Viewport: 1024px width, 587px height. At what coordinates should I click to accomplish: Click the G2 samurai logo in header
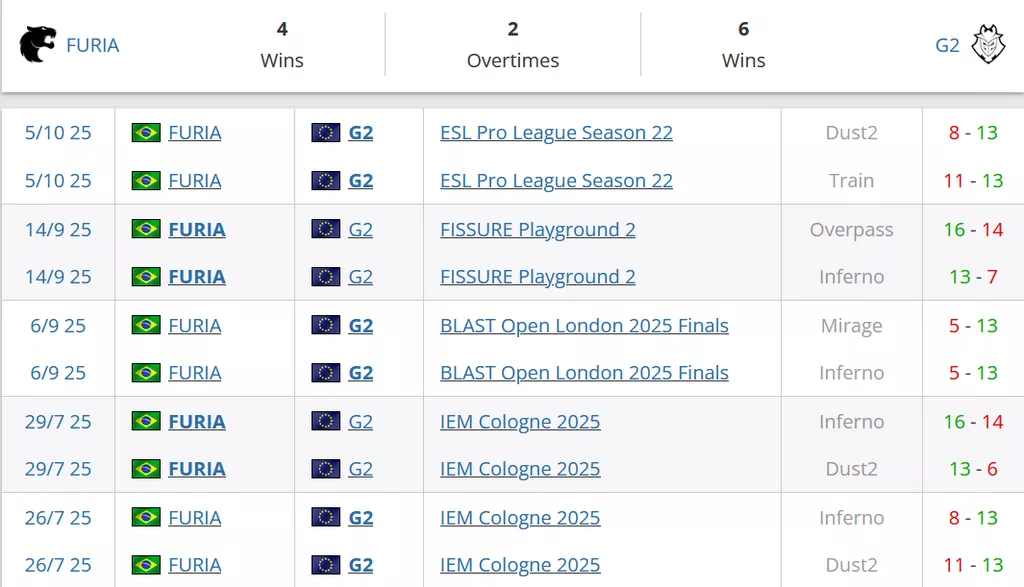click(x=988, y=45)
